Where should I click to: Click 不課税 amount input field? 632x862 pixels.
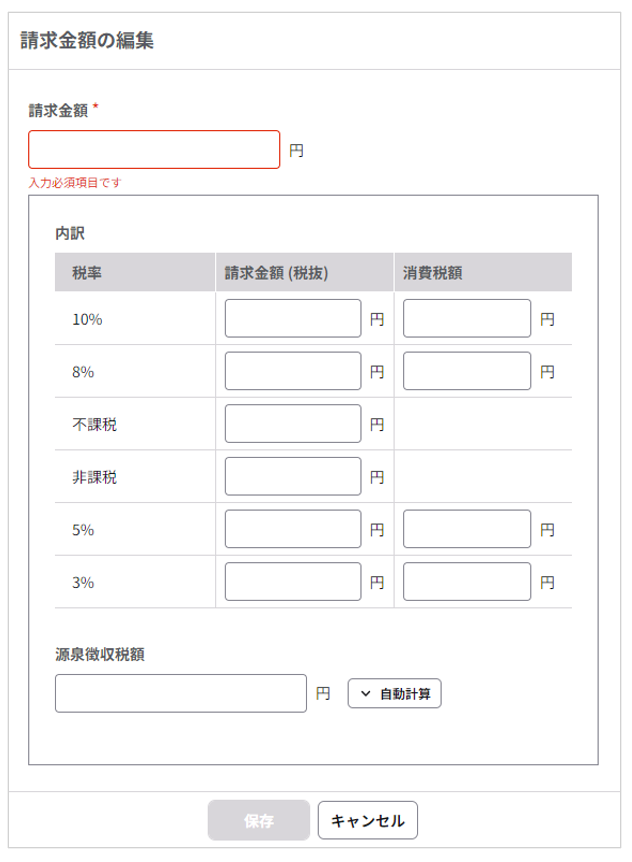292,424
